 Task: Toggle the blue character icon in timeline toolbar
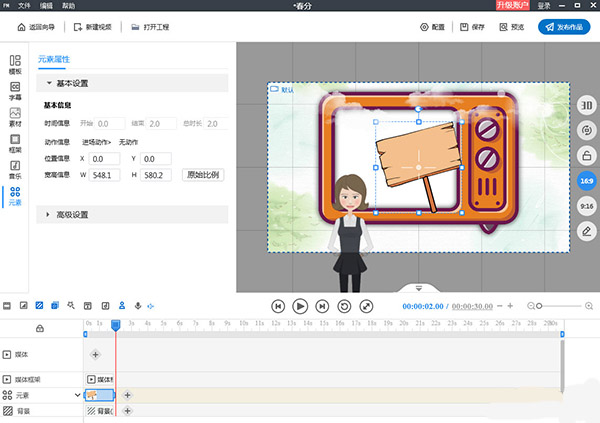click(122, 305)
